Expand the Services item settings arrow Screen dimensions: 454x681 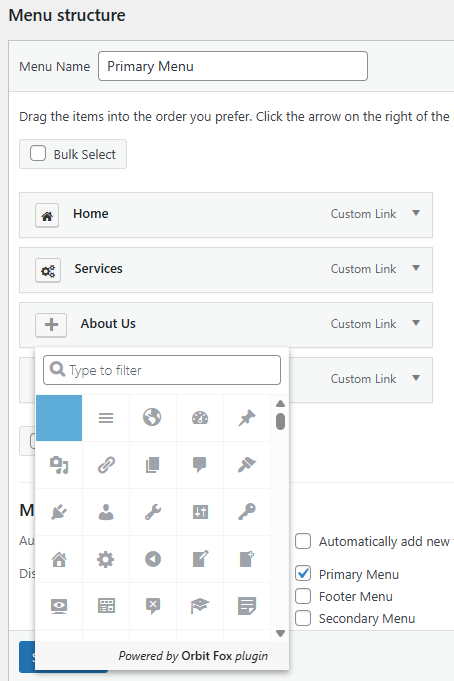click(416, 268)
